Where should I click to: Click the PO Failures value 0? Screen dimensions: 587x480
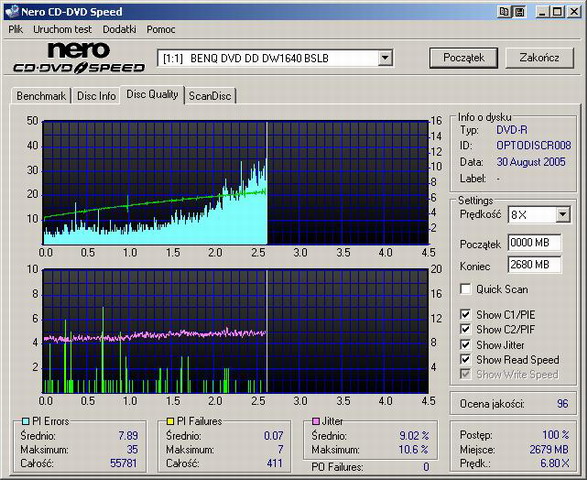pyautogui.click(x=426, y=467)
